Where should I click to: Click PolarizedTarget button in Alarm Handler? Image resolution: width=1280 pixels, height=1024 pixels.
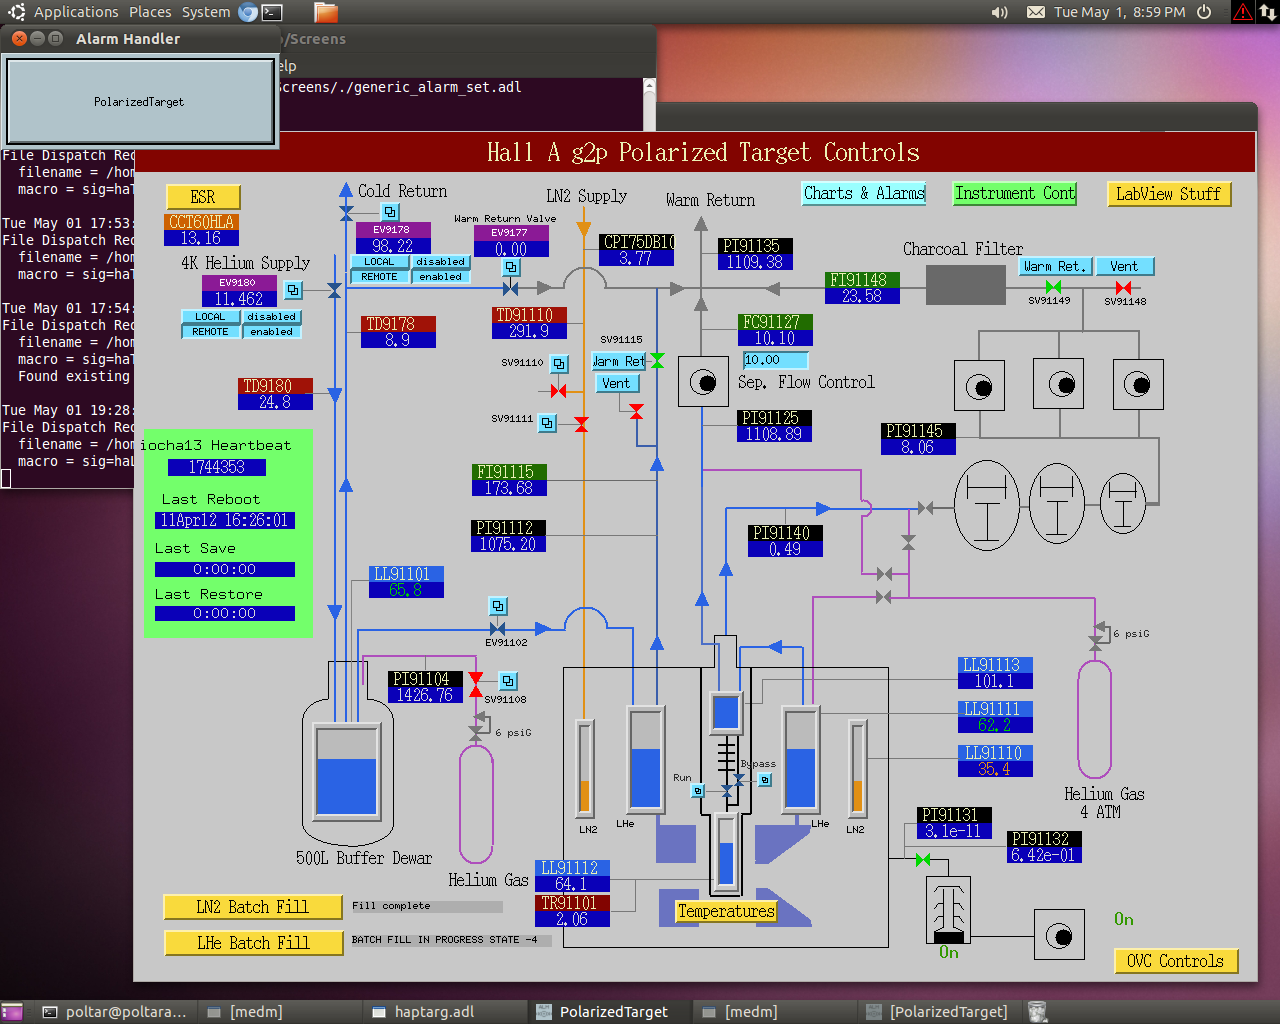pos(139,102)
